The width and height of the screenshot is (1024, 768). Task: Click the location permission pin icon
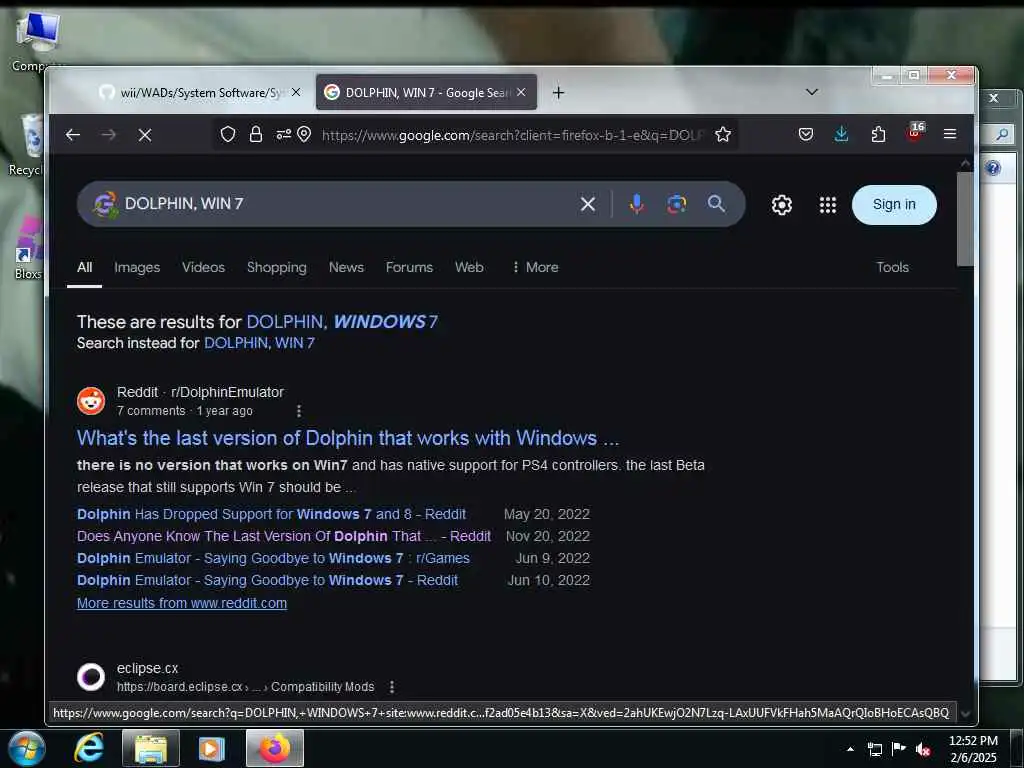point(304,135)
